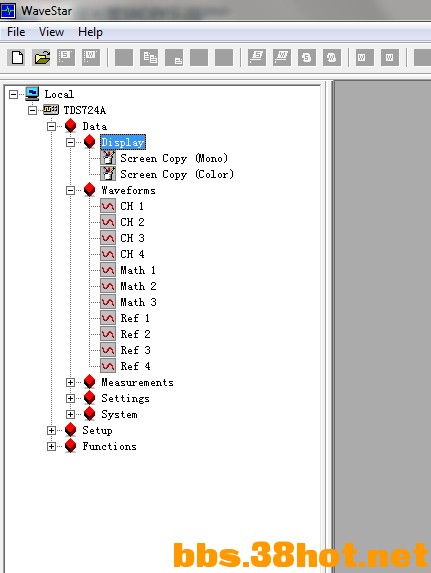Image resolution: width=431 pixels, height=573 pixels.
Task: Click the dotted-sheet S toolbar icon
Action: coord(66,58)
